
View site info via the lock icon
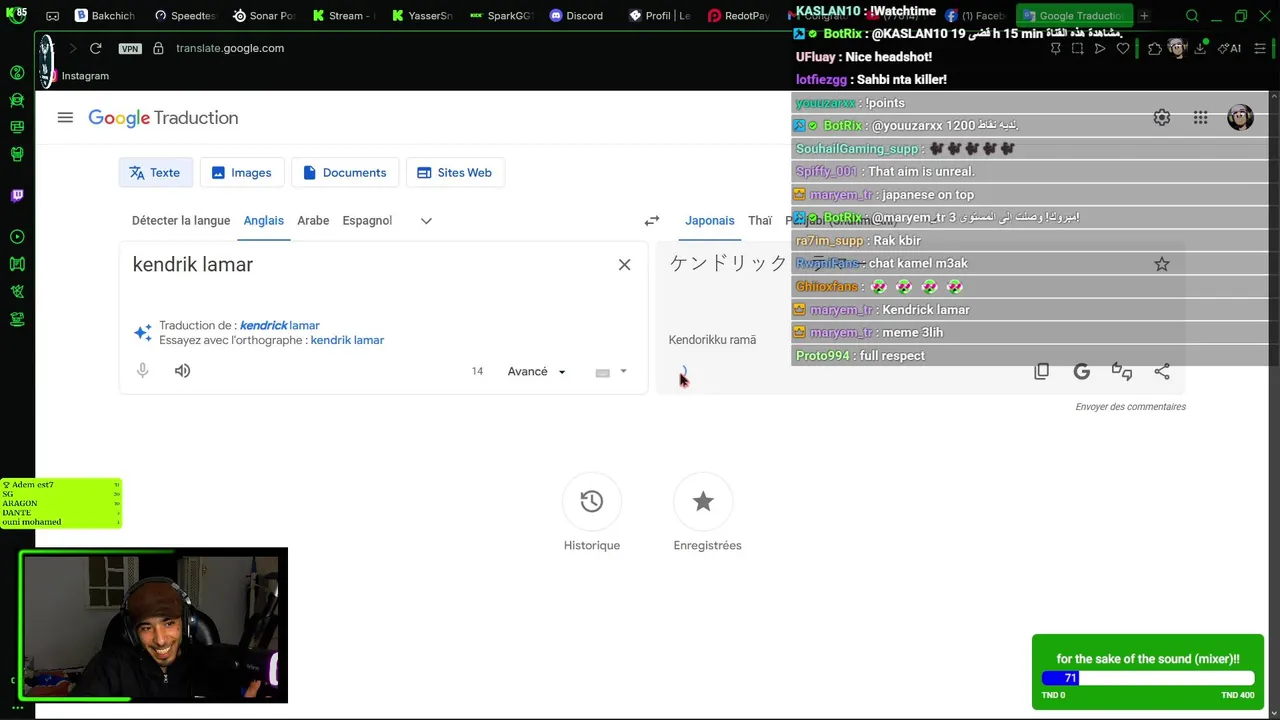[158, 48]
